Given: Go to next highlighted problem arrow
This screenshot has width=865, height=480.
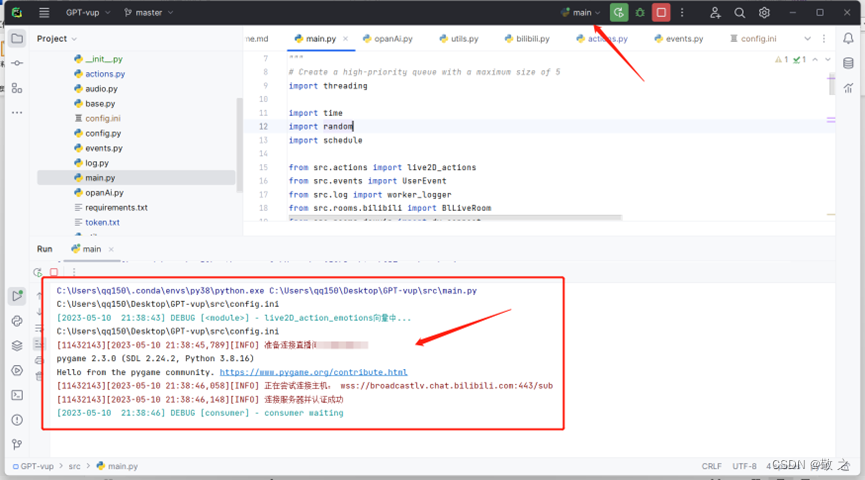Looking at the screenshot, I should (x=827, y=59).
